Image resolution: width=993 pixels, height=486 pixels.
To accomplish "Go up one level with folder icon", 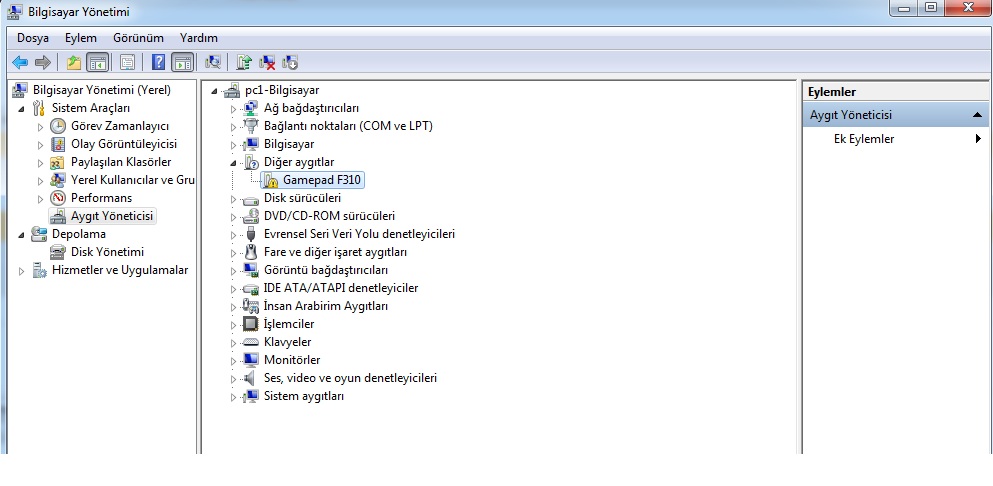I will [x=74, y=62].
